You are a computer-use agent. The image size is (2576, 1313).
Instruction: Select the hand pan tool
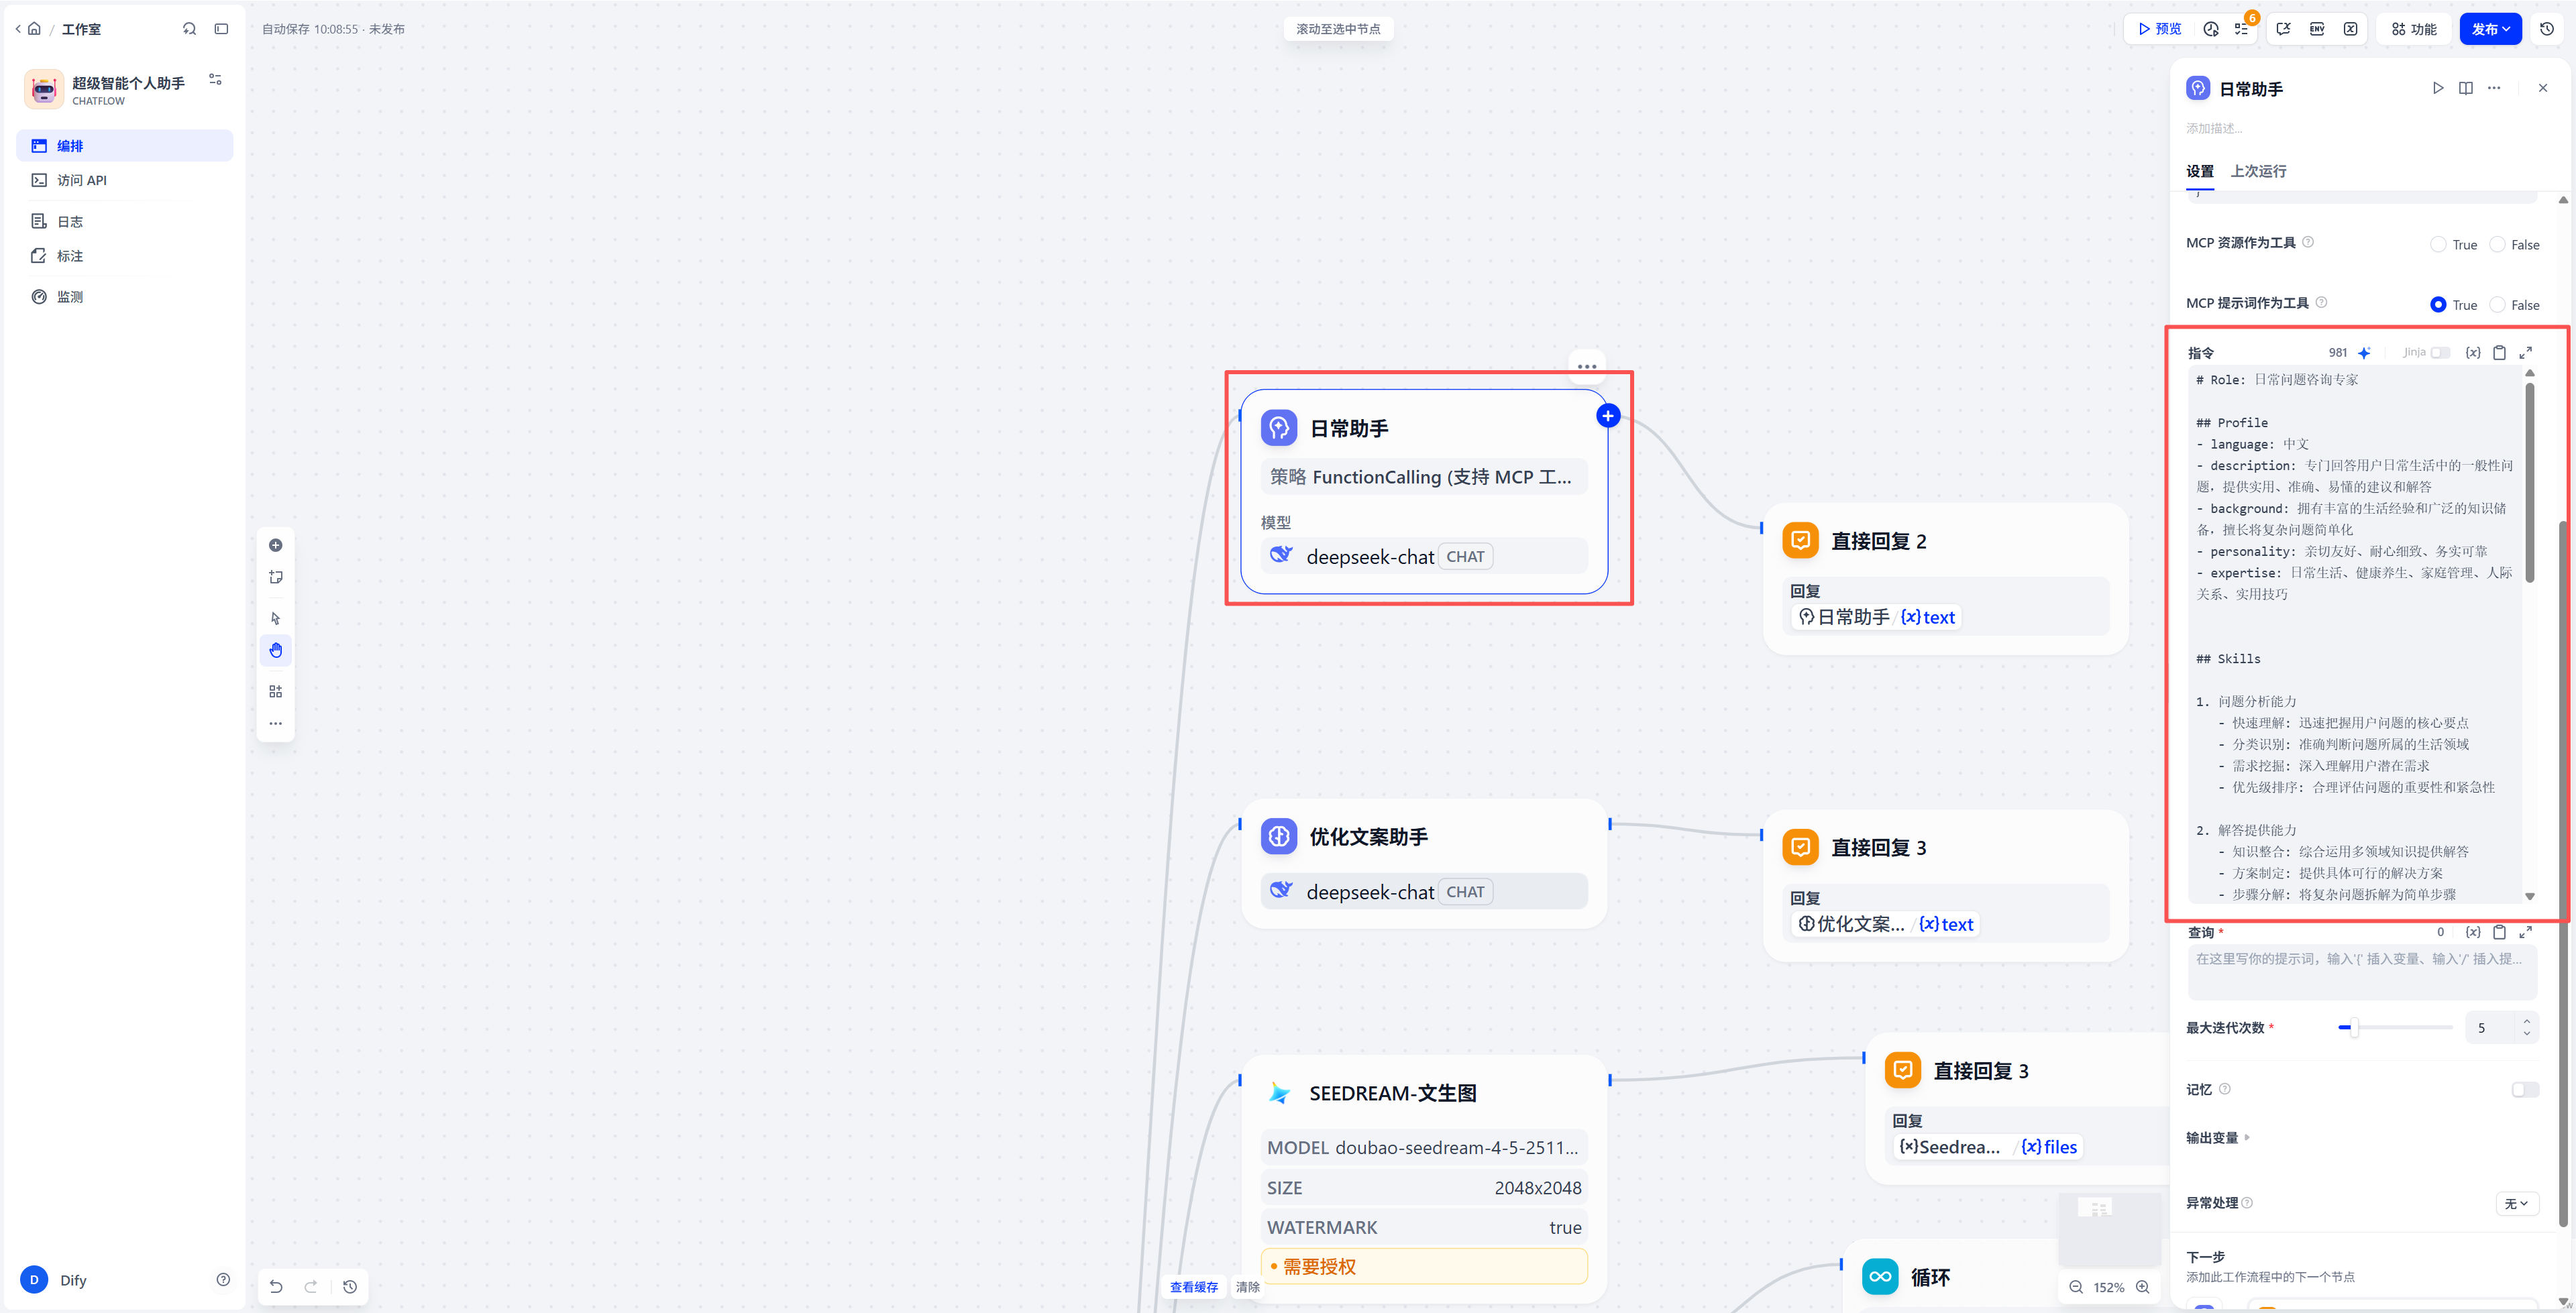pyautogui.click(x=276, y=650)
